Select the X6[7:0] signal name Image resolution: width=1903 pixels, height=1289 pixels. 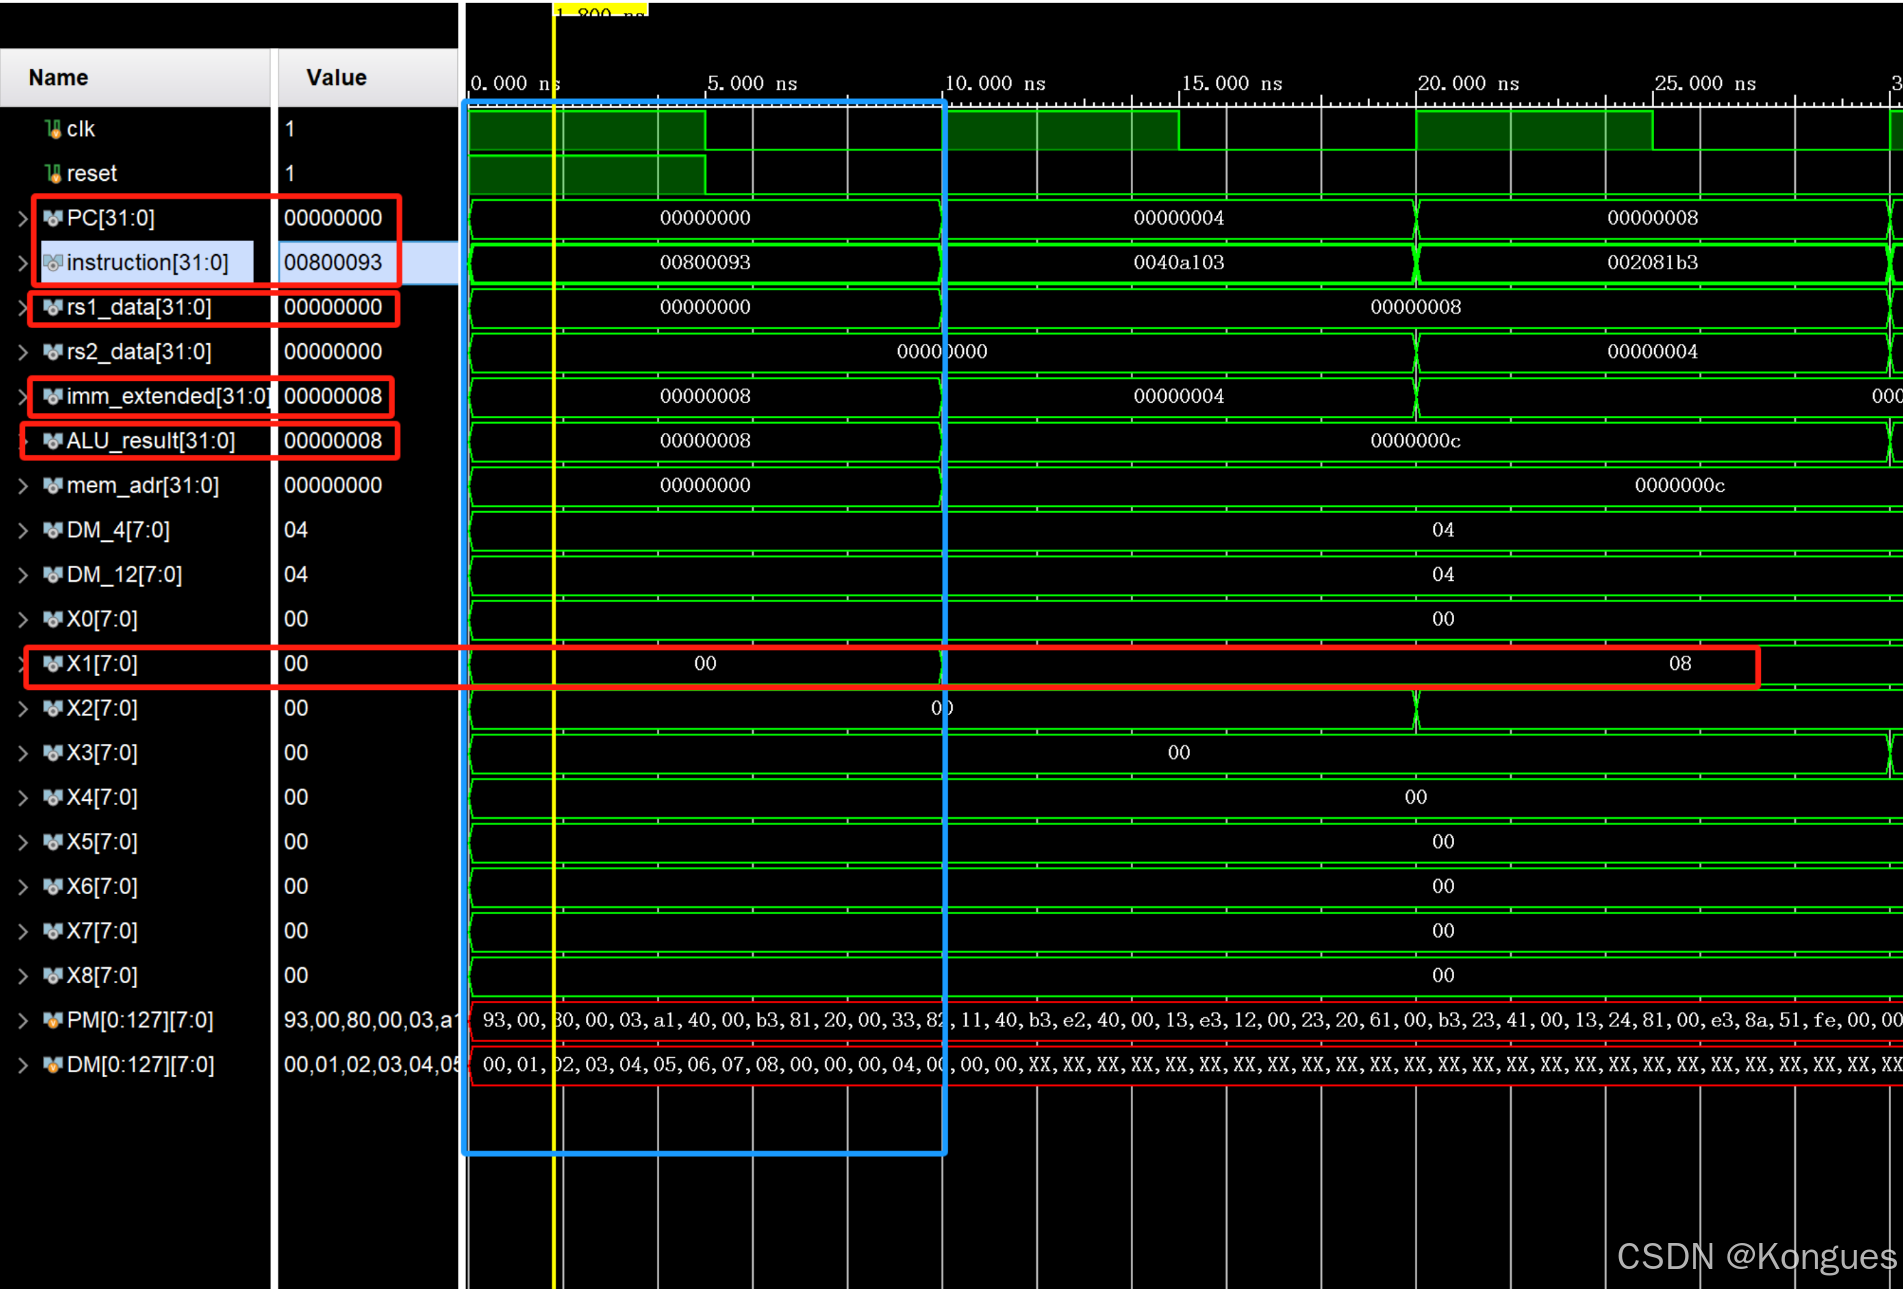(102, 886)
